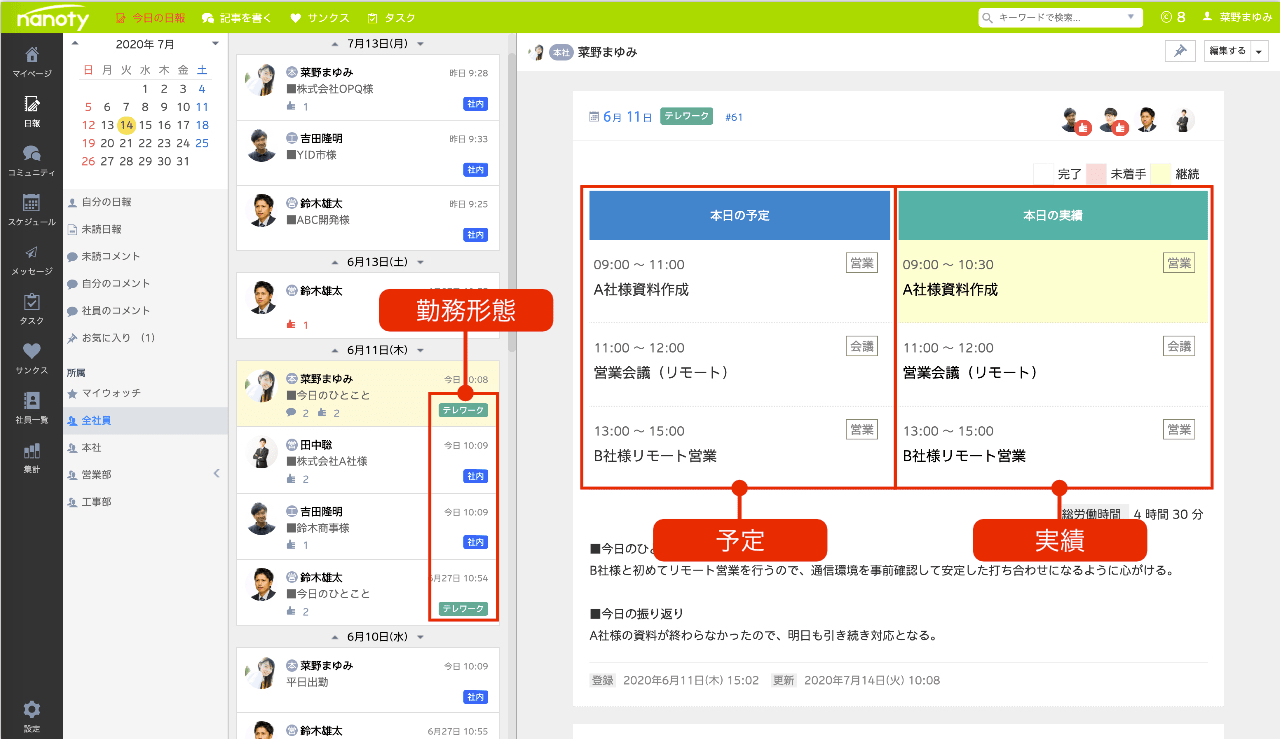Screen dimensions: 1280x739
Task: Open 記事を書く in the top menu
Action: tap(237, 18)
